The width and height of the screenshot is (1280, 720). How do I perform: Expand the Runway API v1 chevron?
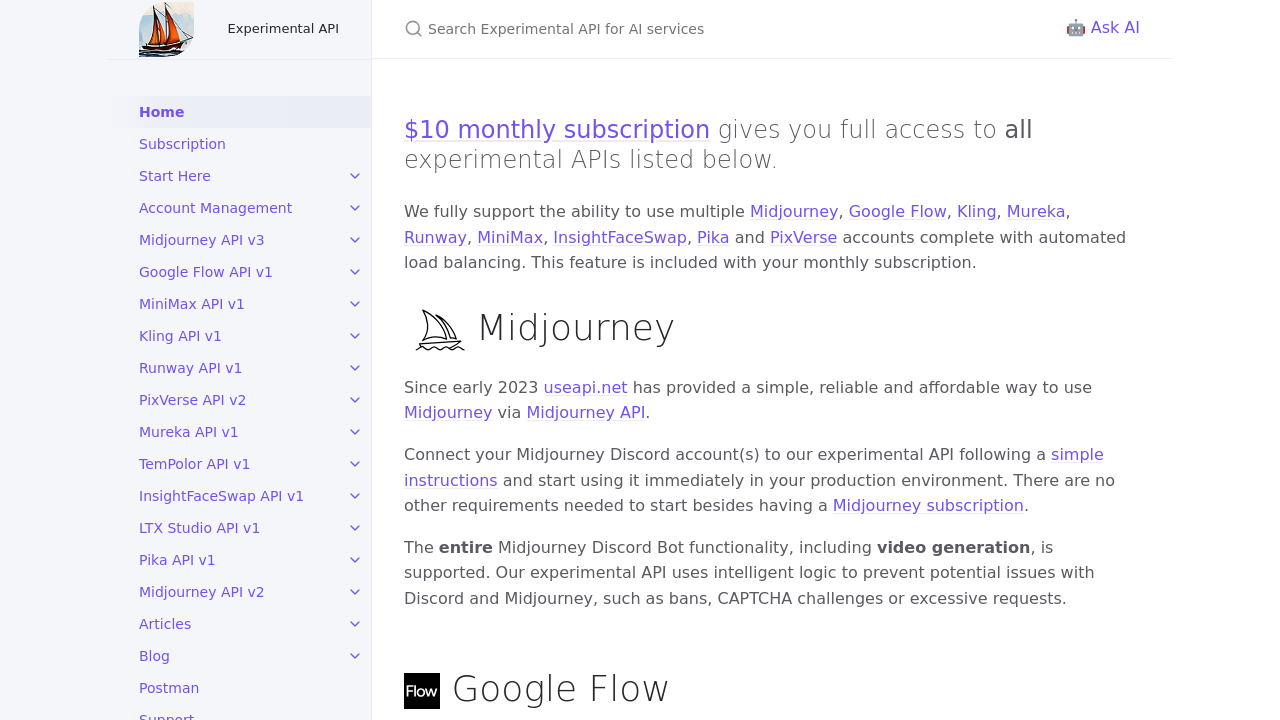coord(355,368)
